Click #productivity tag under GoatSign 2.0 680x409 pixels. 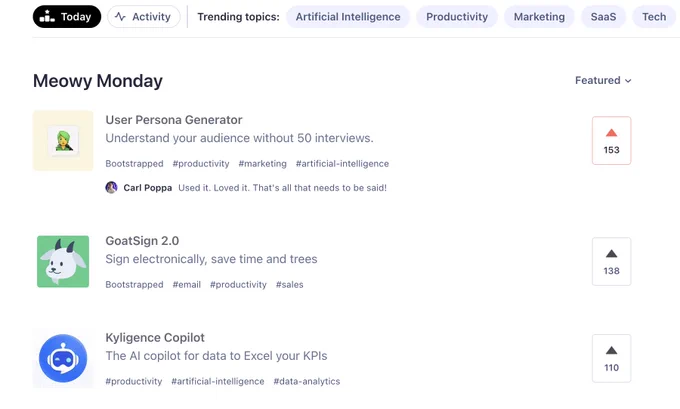[x=238, y=285]
